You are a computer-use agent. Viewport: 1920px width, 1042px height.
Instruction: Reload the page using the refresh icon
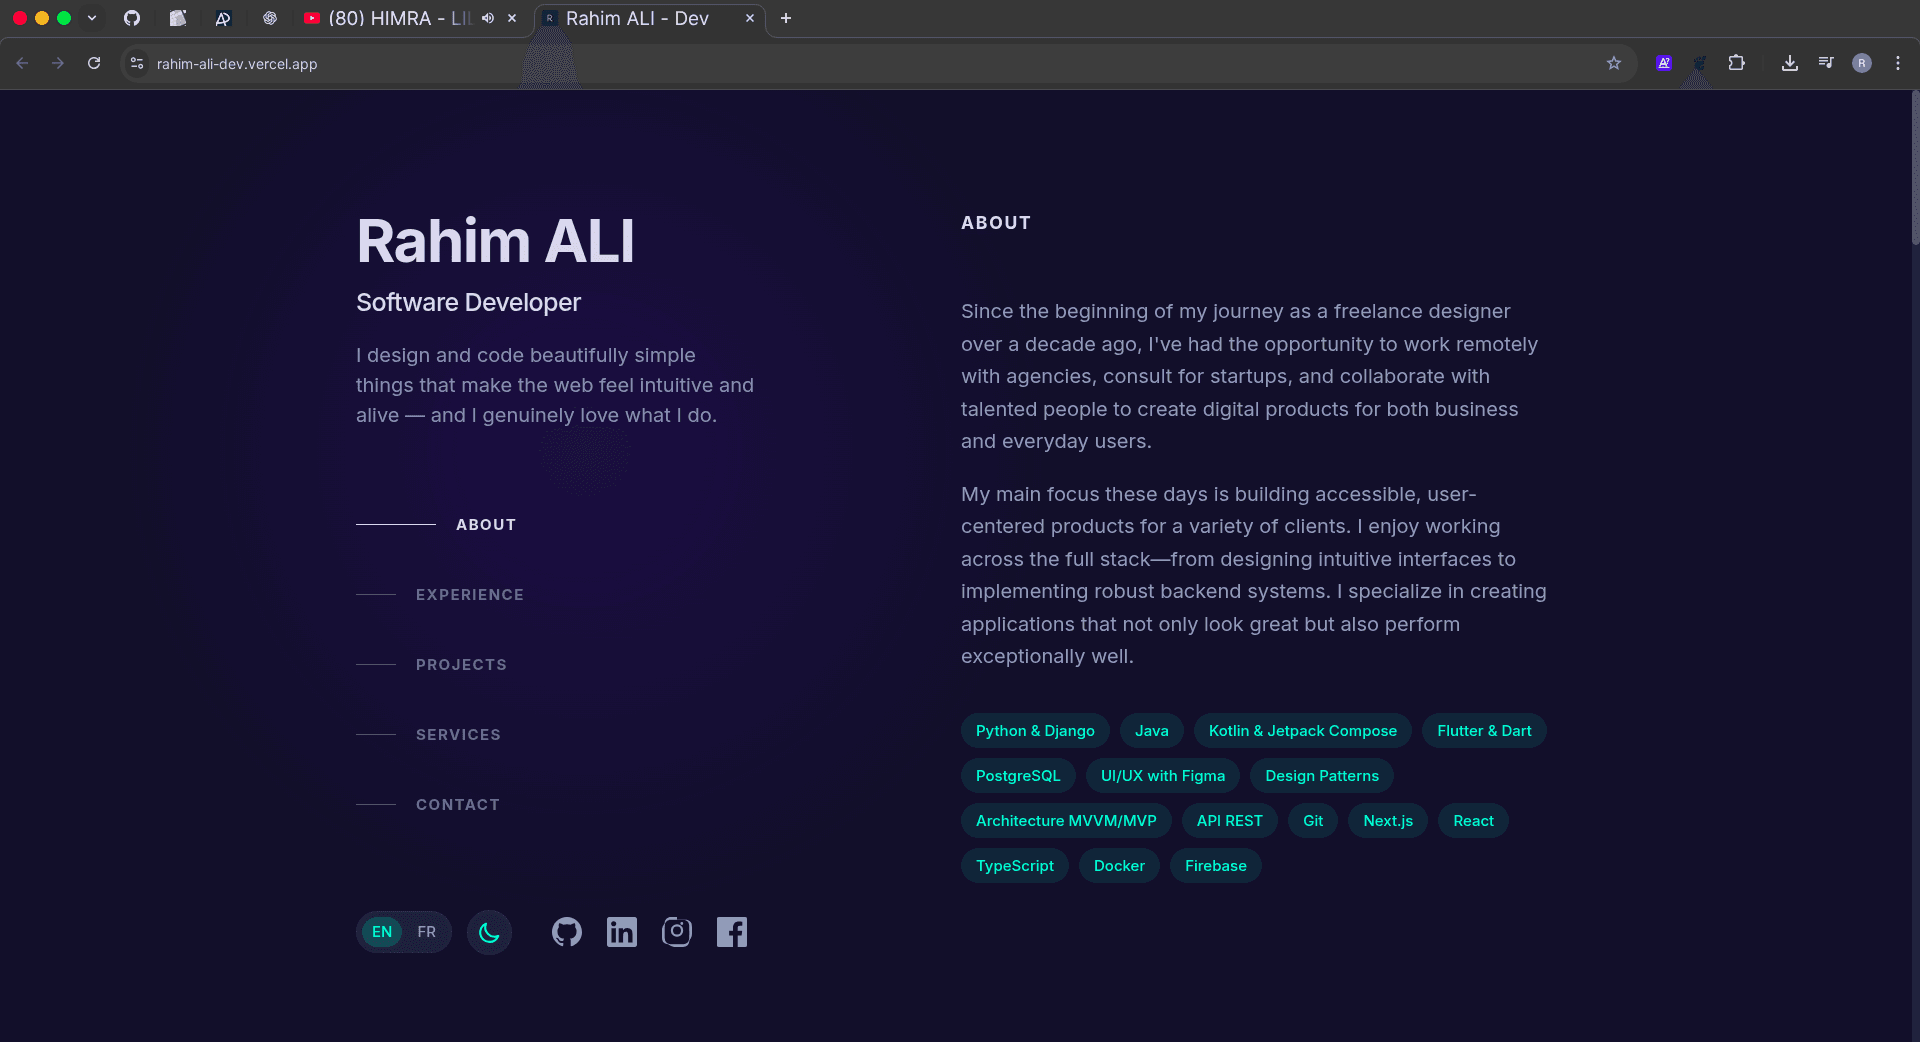(x=93, y=63)
